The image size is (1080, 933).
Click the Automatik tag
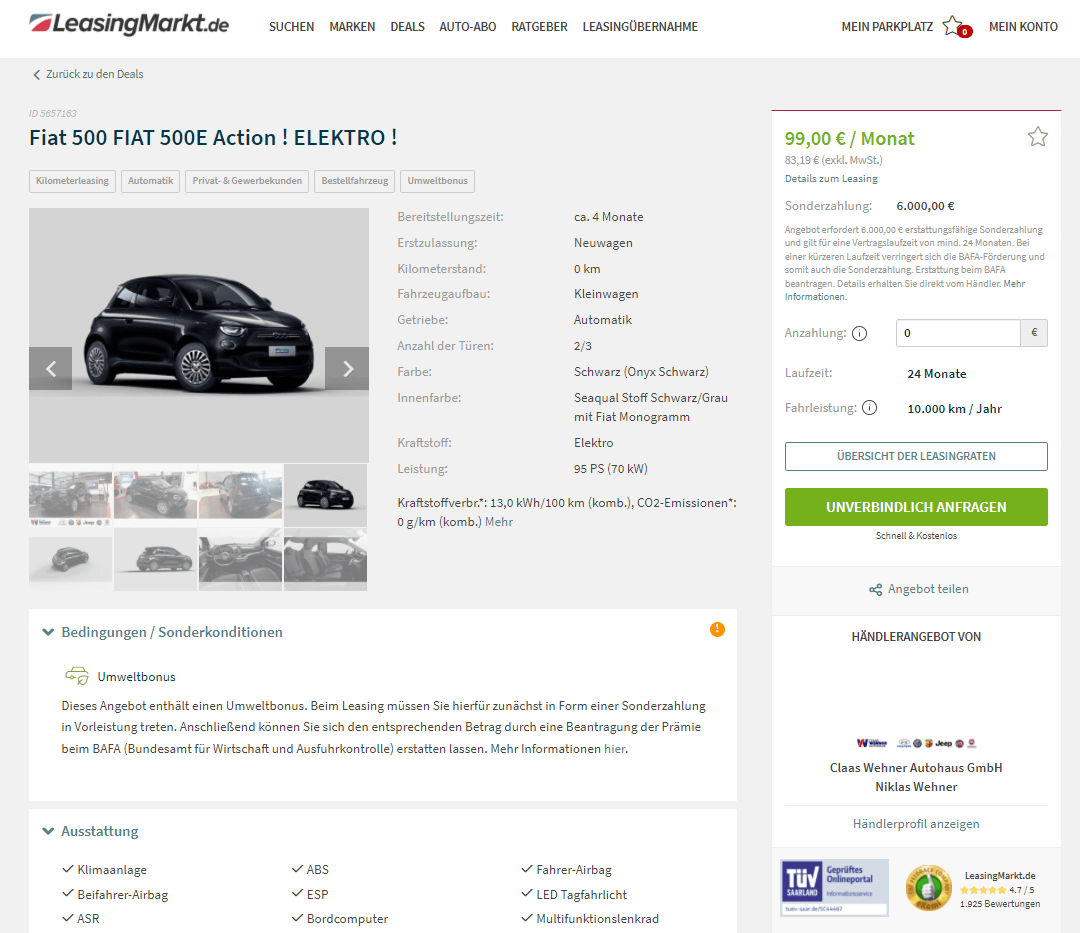[x=151, y=181]
